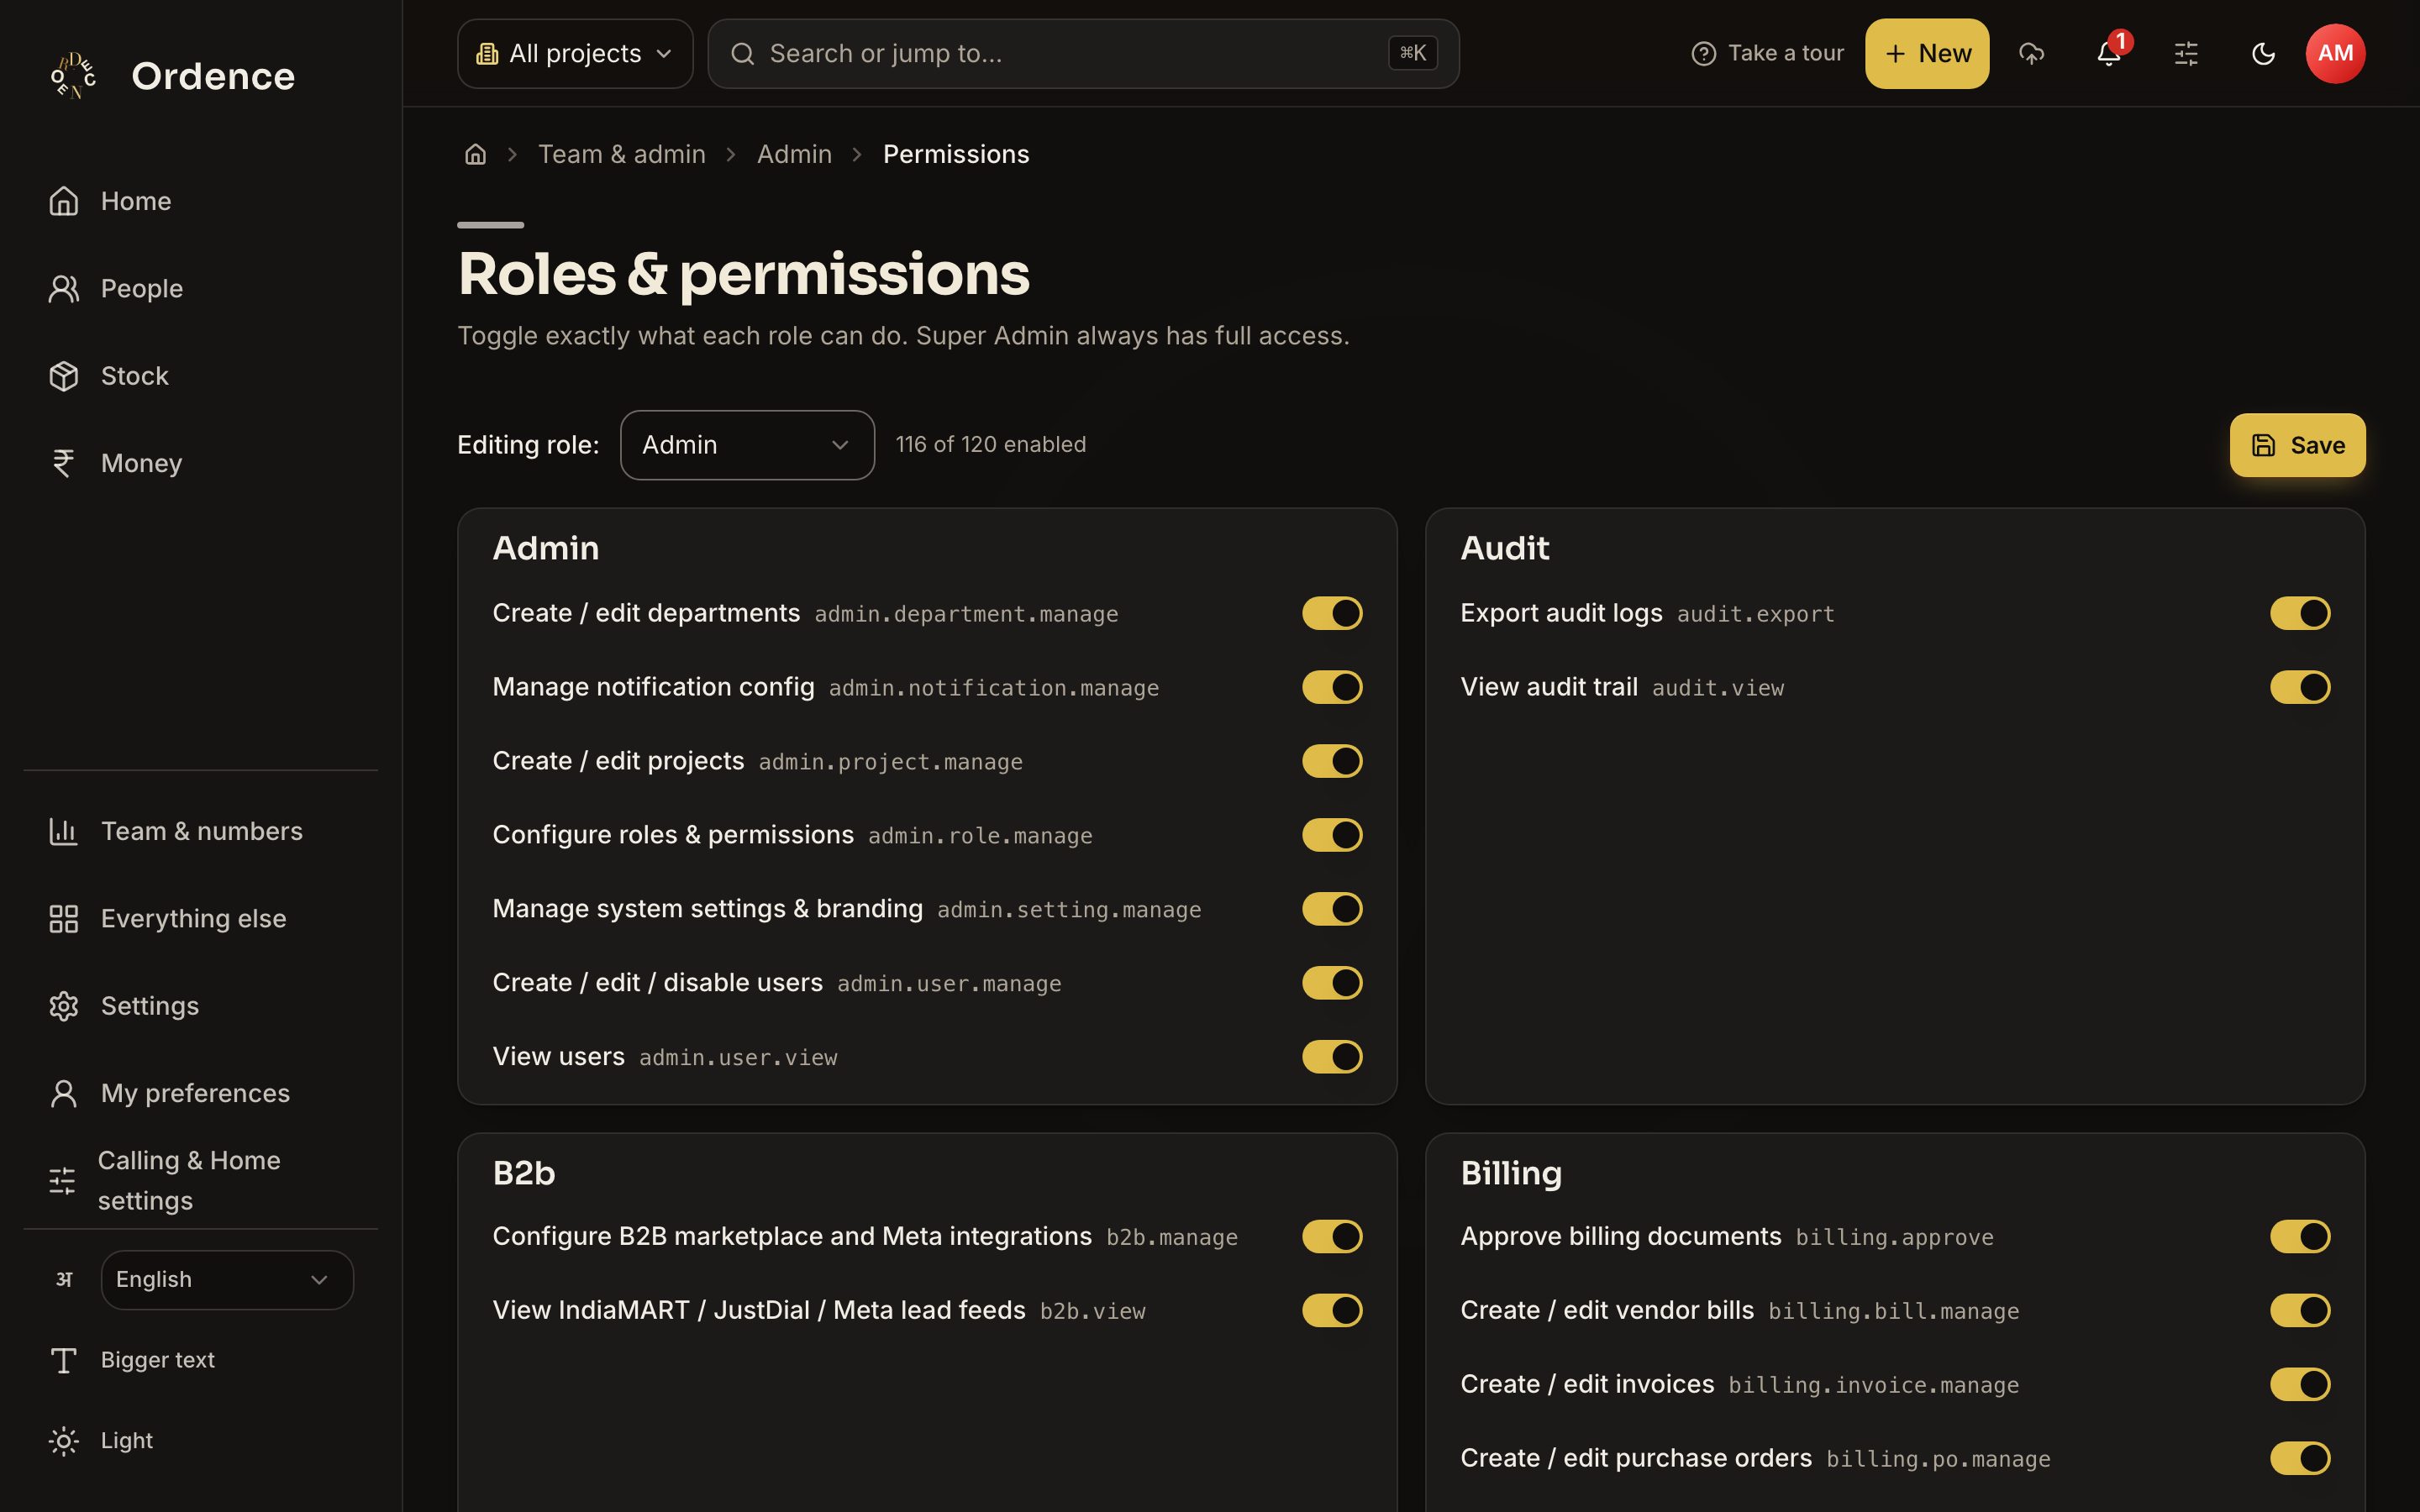Image resolution: width=2420 pixels, height=1512 pixels.
Task: Click the People icon in sidebar
Action: [64, 289]
